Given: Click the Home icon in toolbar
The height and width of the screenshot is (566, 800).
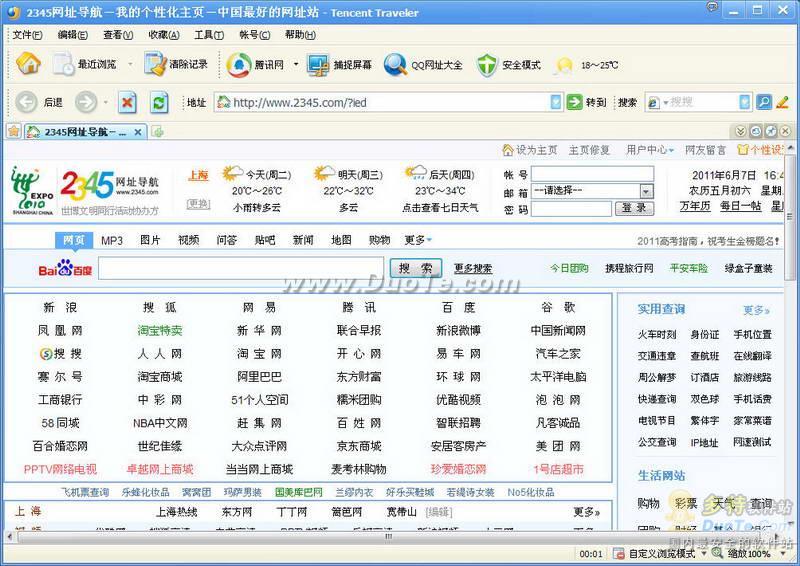Looking at the screenshot, I should pos(28,64).
